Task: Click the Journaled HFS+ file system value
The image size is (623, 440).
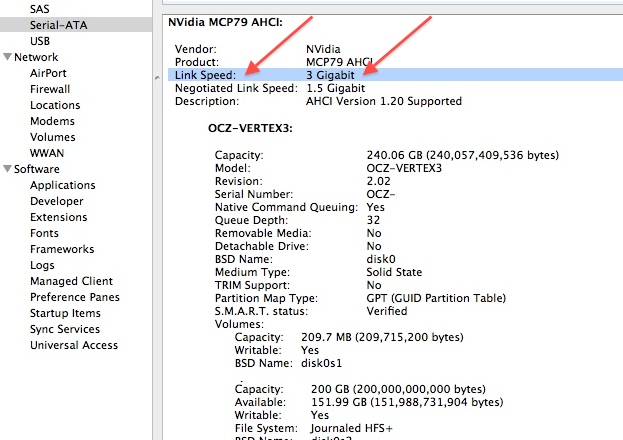Action: [352, 428]
